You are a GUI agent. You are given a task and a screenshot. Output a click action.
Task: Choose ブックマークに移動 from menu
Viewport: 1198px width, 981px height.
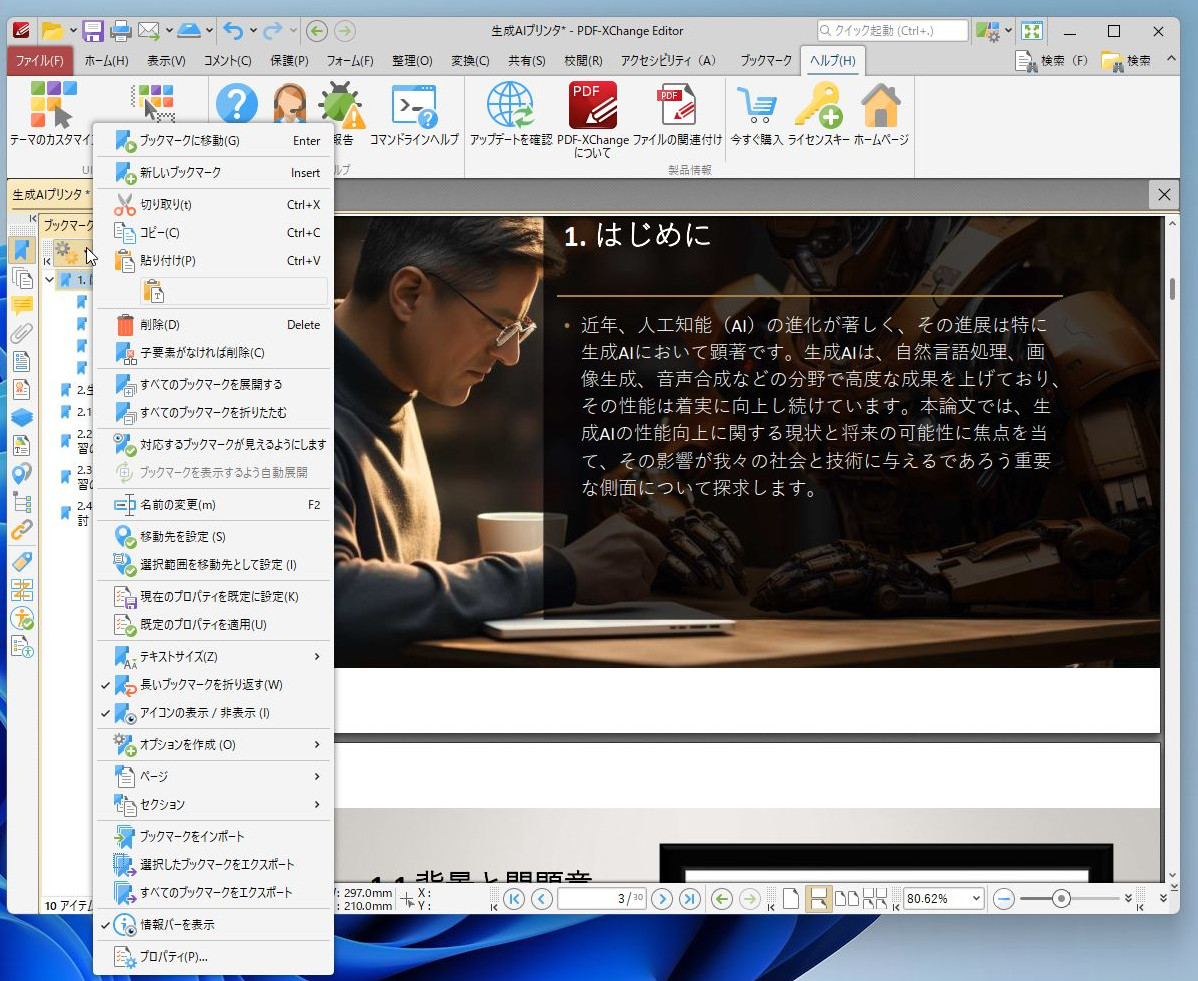point(214,141)
